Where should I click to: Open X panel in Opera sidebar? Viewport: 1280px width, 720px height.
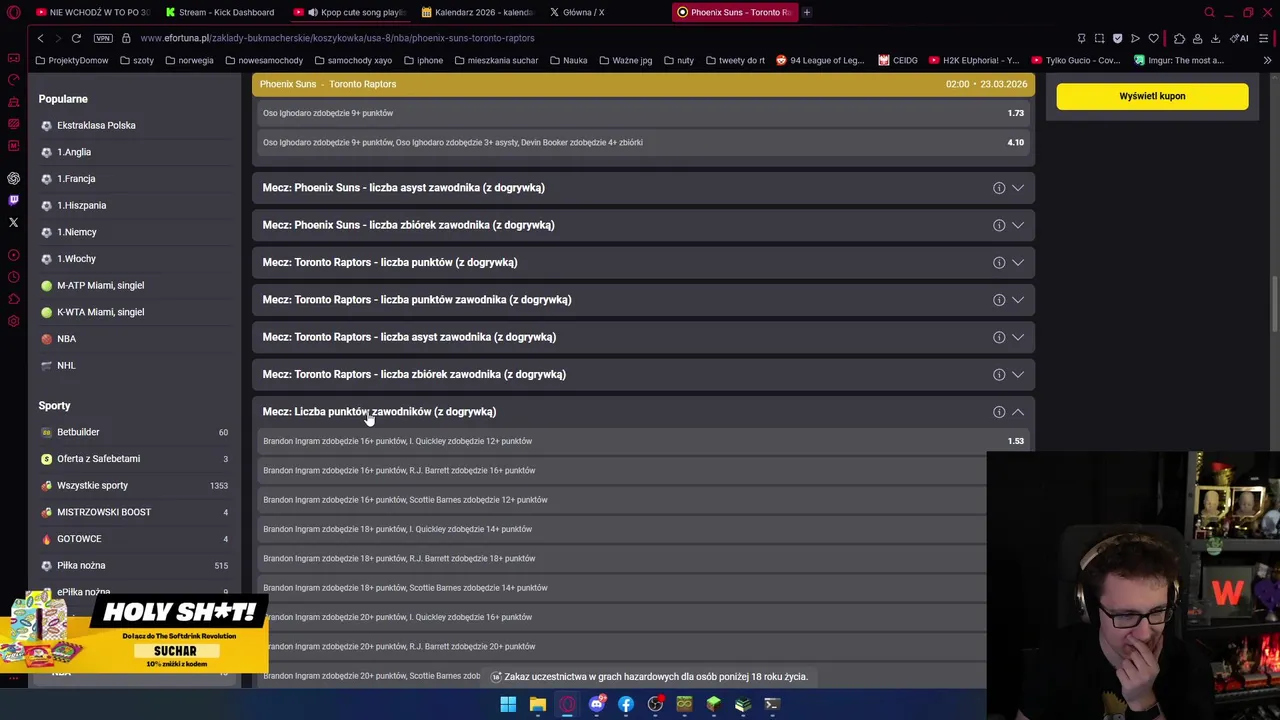click(14, 222)
